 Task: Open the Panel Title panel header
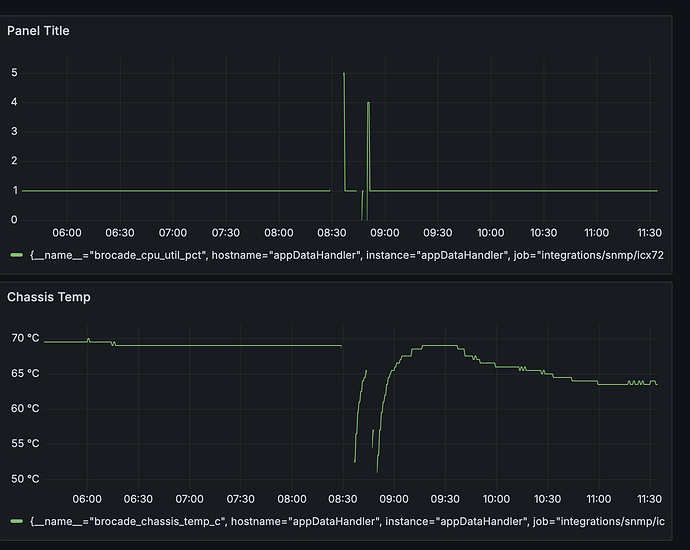tap(38, 31)
